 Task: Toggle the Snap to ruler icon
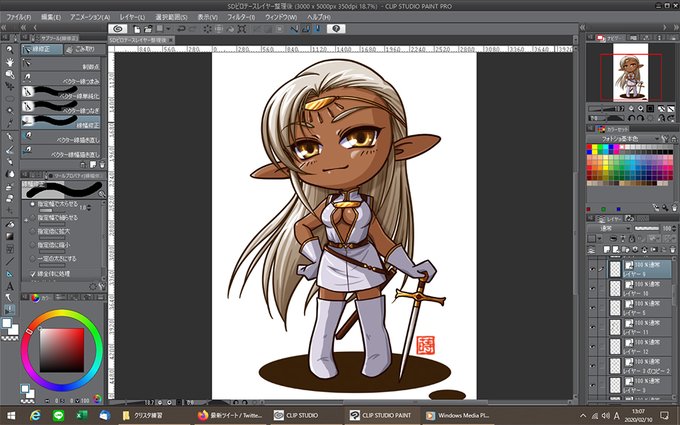pos(294,29)
